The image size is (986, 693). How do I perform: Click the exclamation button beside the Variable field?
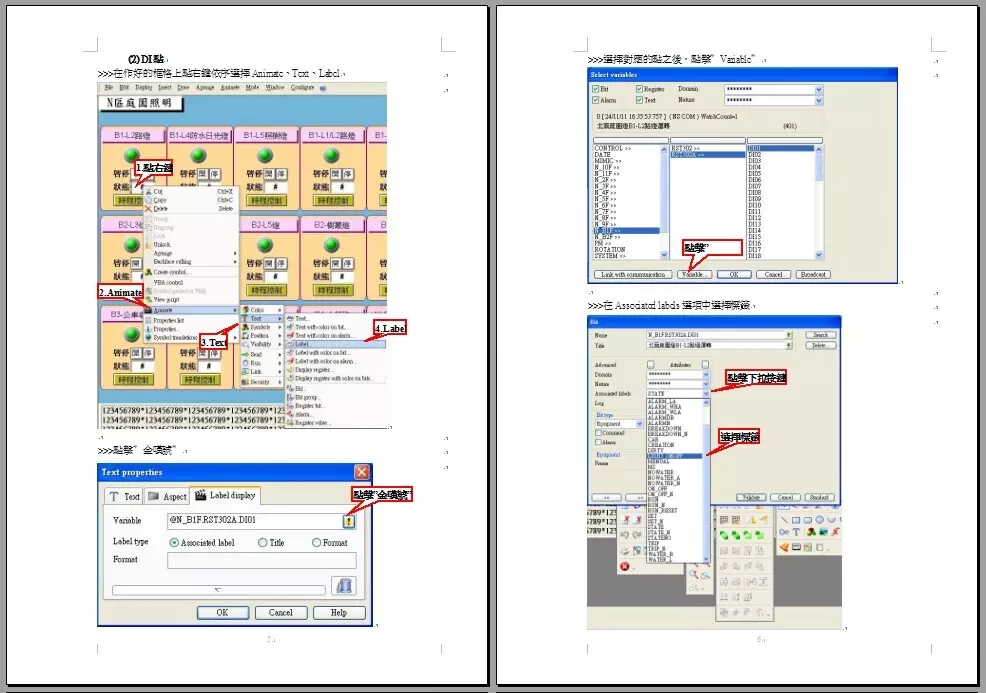(348, 520)
